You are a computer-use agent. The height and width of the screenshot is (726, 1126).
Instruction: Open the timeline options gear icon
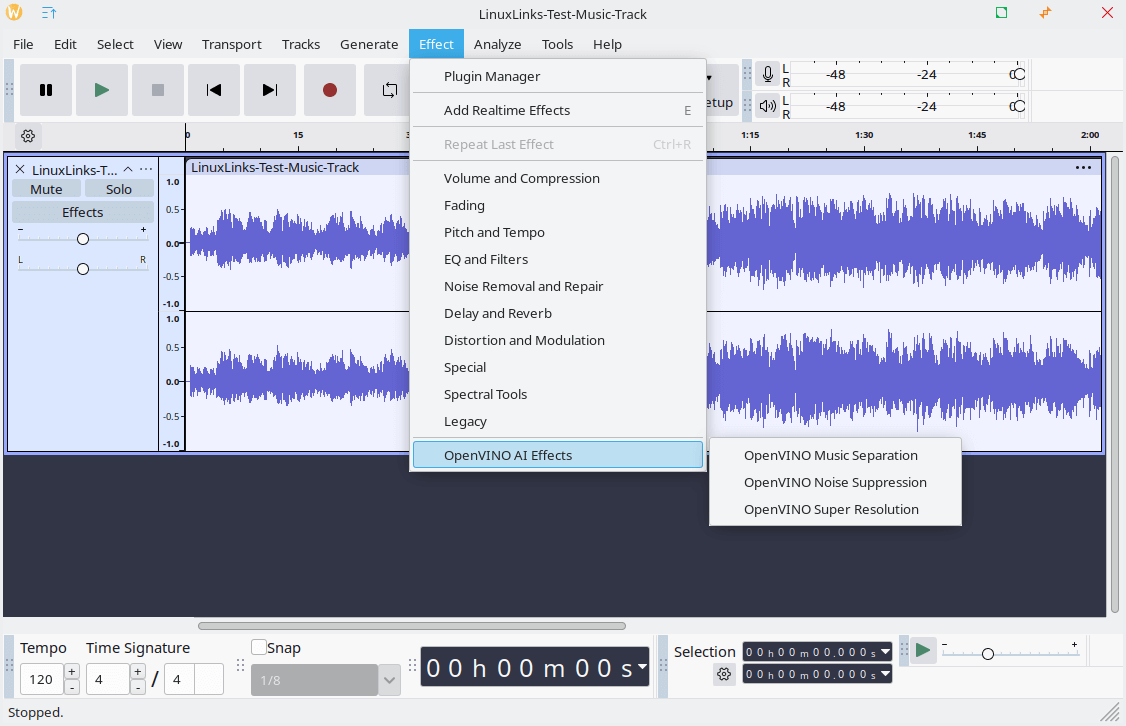click(28, 136)
